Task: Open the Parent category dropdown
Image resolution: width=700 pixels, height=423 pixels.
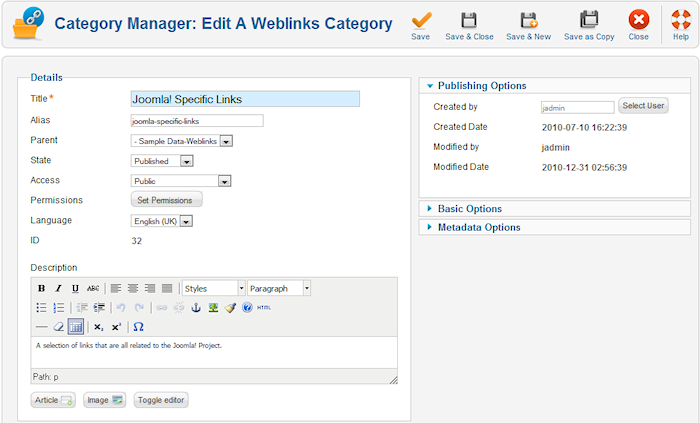Action: (182, 141)
